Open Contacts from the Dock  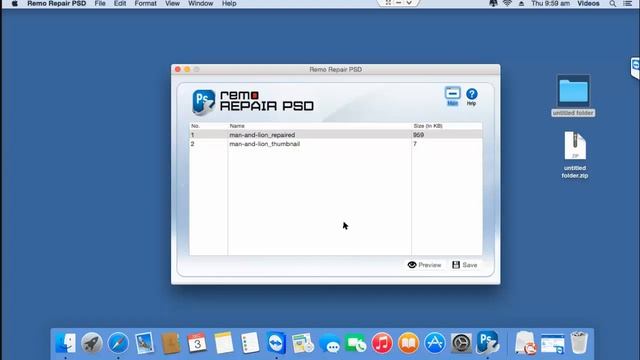171,342
